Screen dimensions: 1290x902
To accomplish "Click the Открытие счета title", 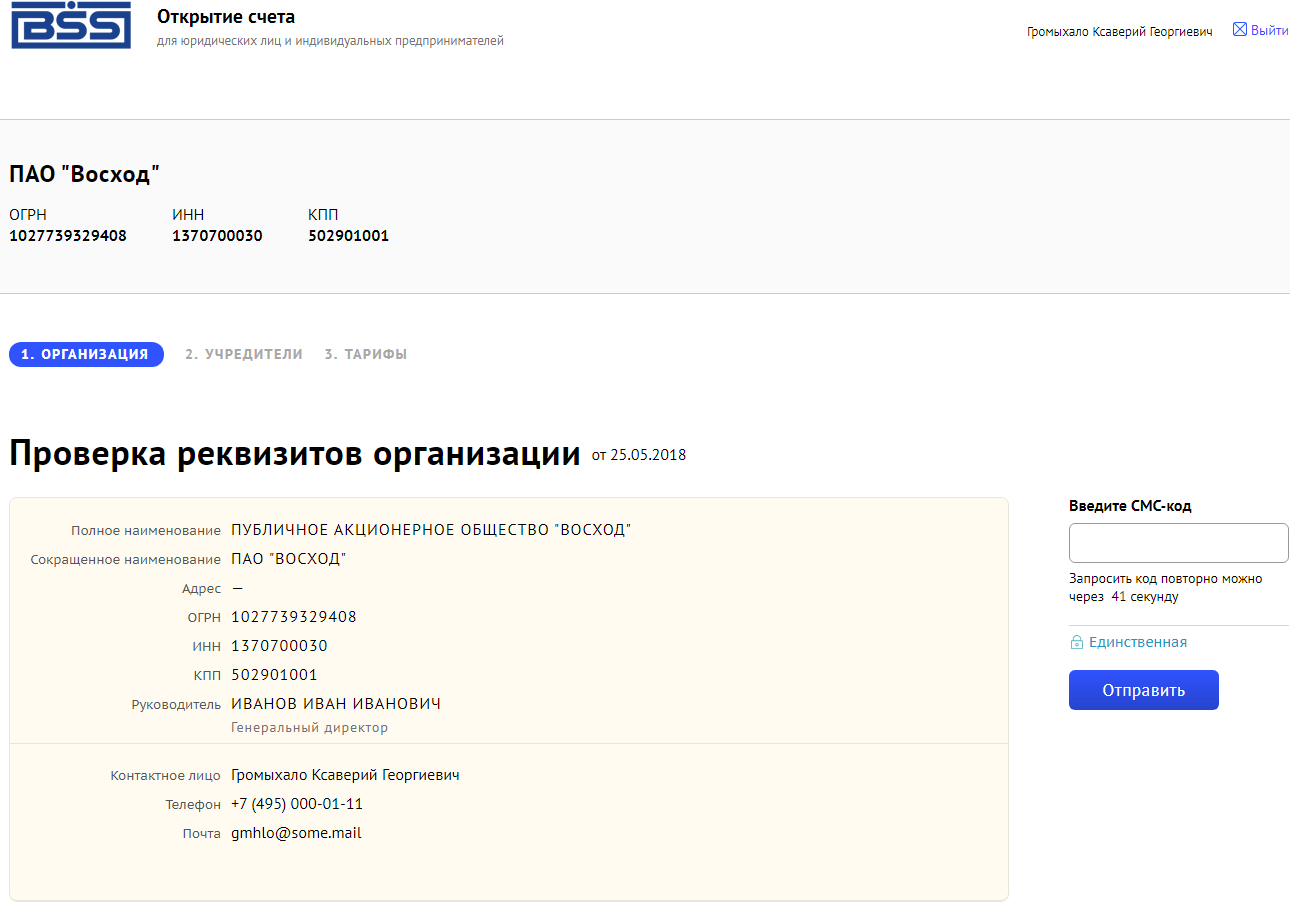I will (226, 17).
